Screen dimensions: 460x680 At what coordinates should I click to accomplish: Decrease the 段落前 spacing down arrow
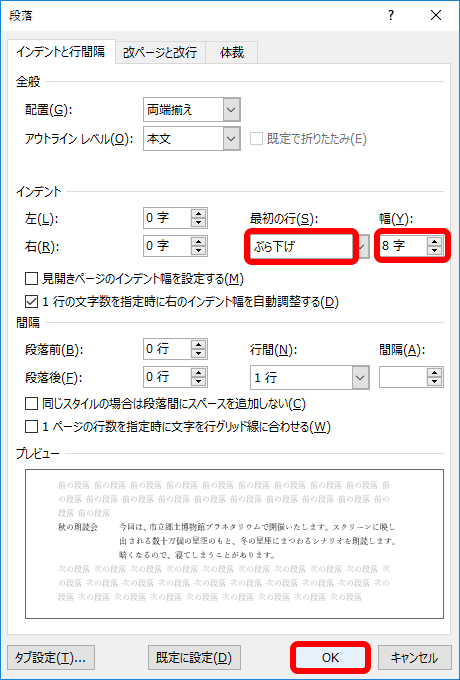click(199, 354)
